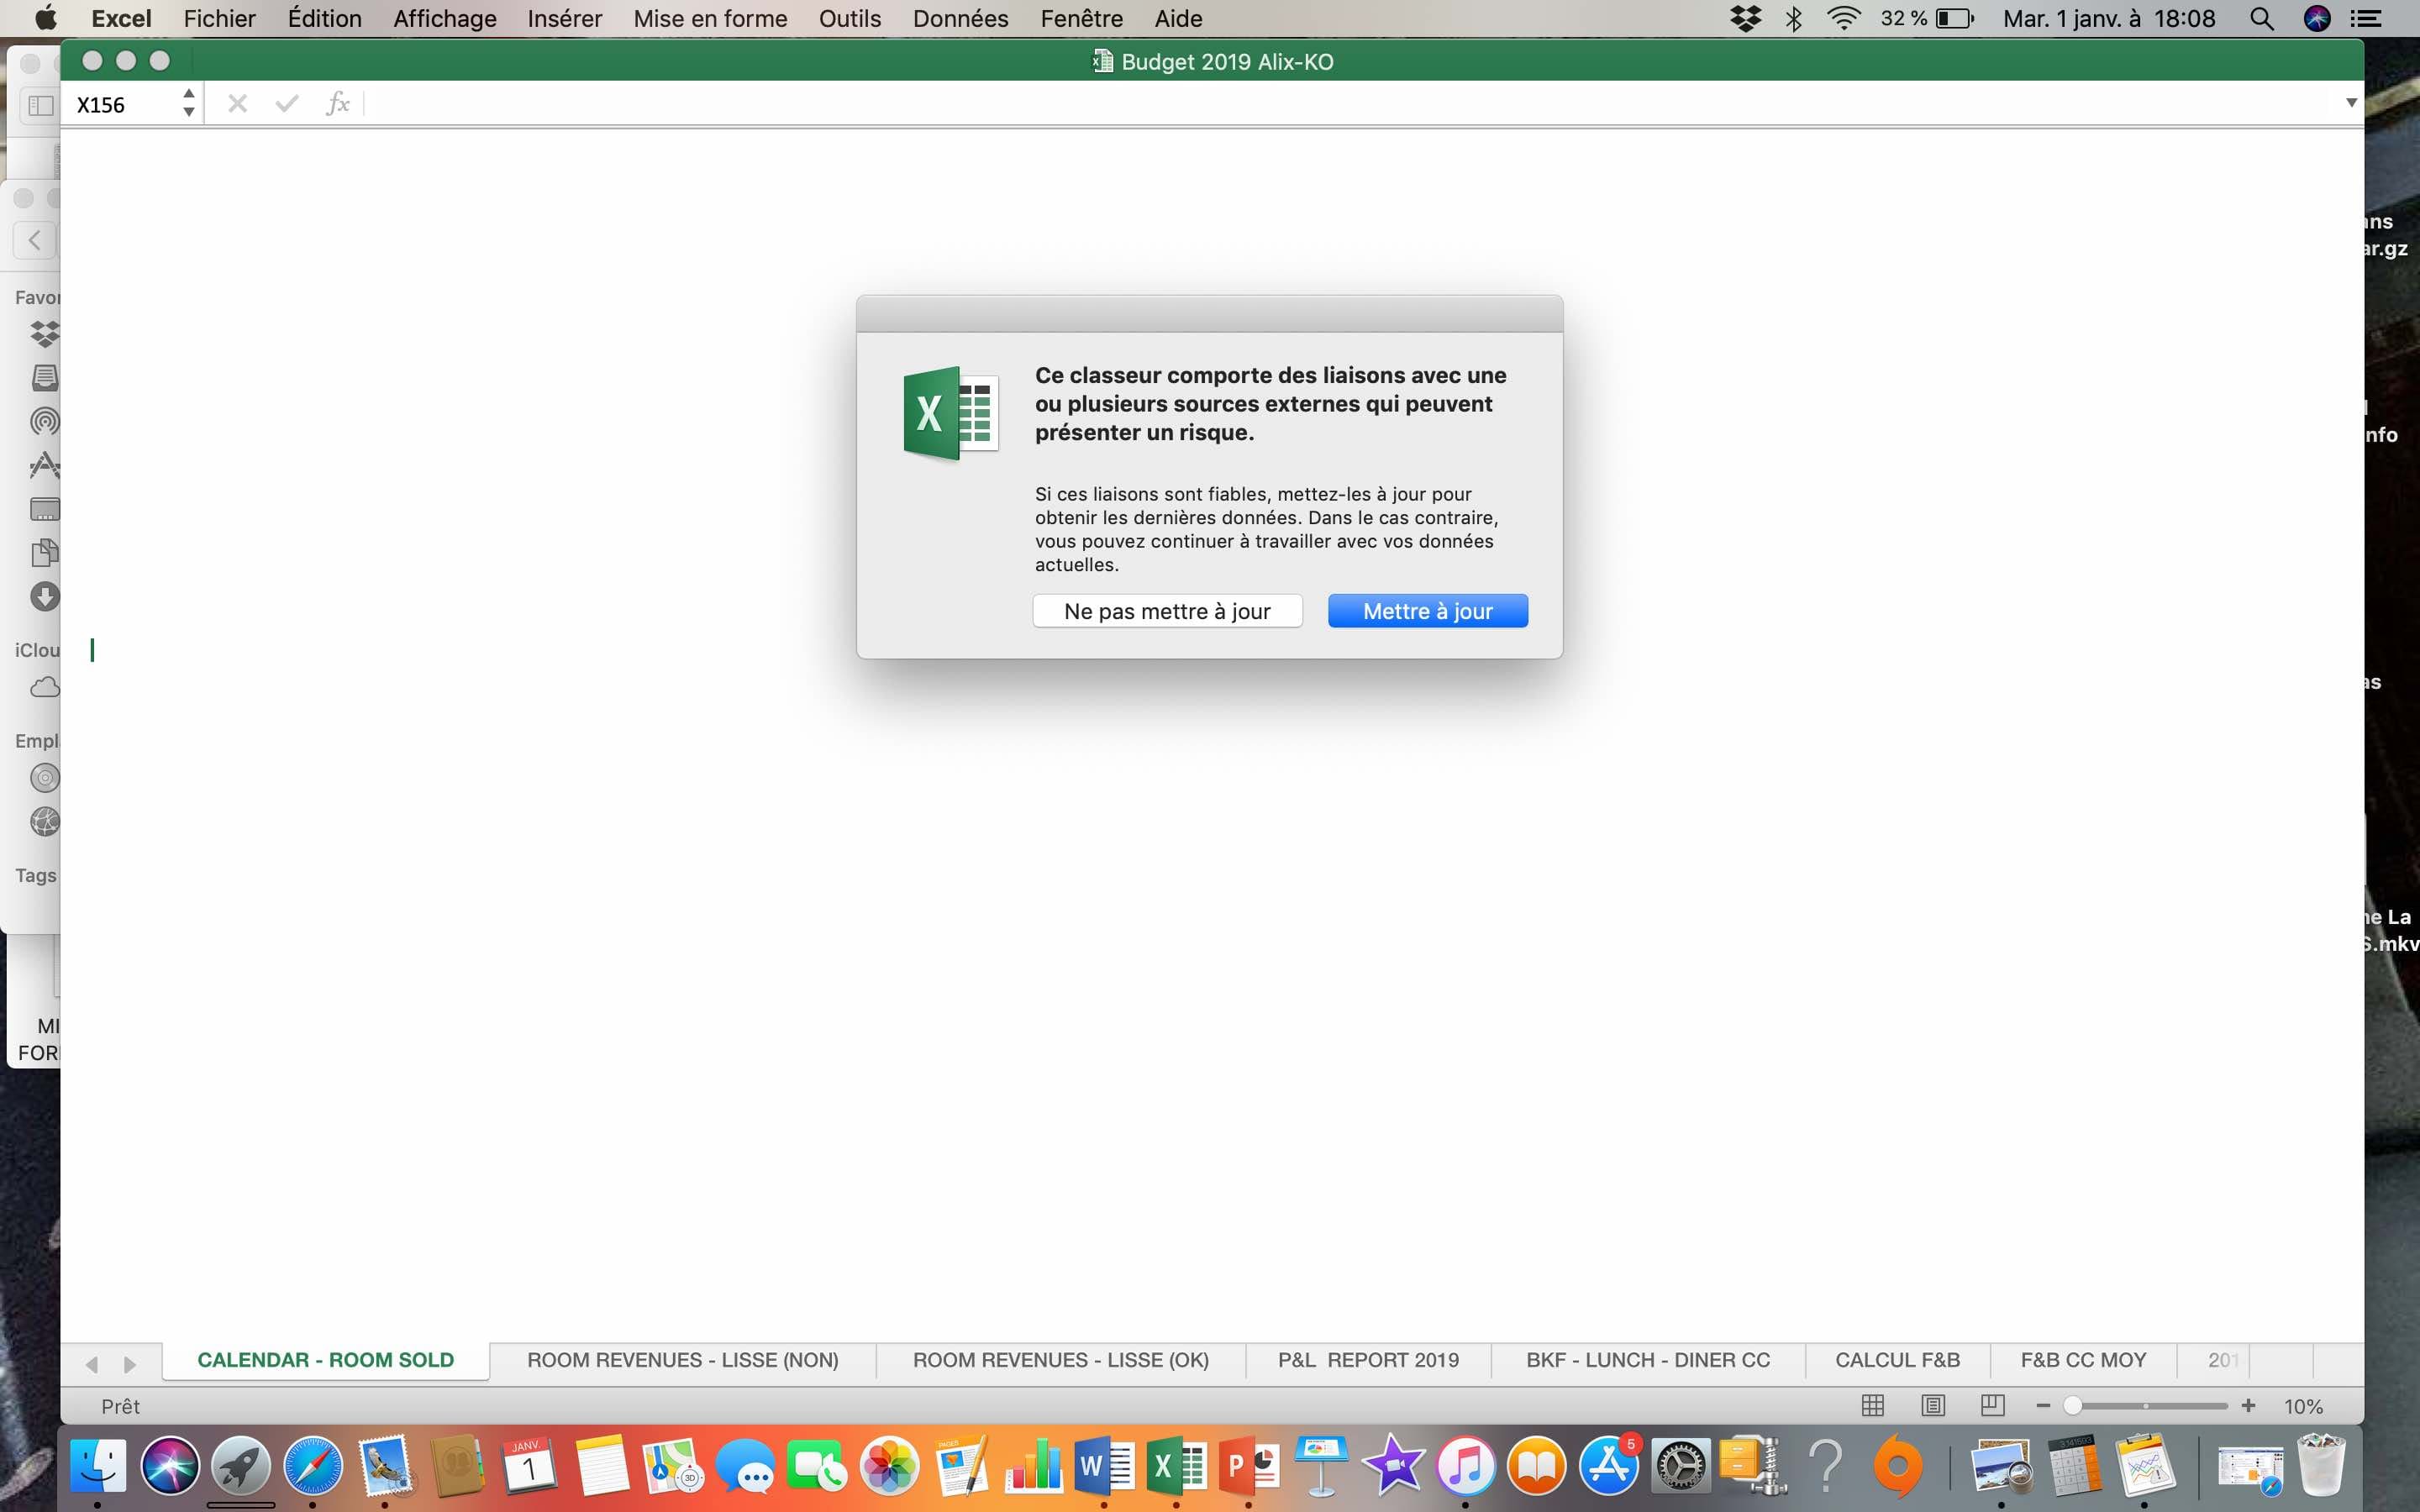This screenshot has height=1512, width=2420.
Task: Click the fx insert function icon
Action: [338, 104]
